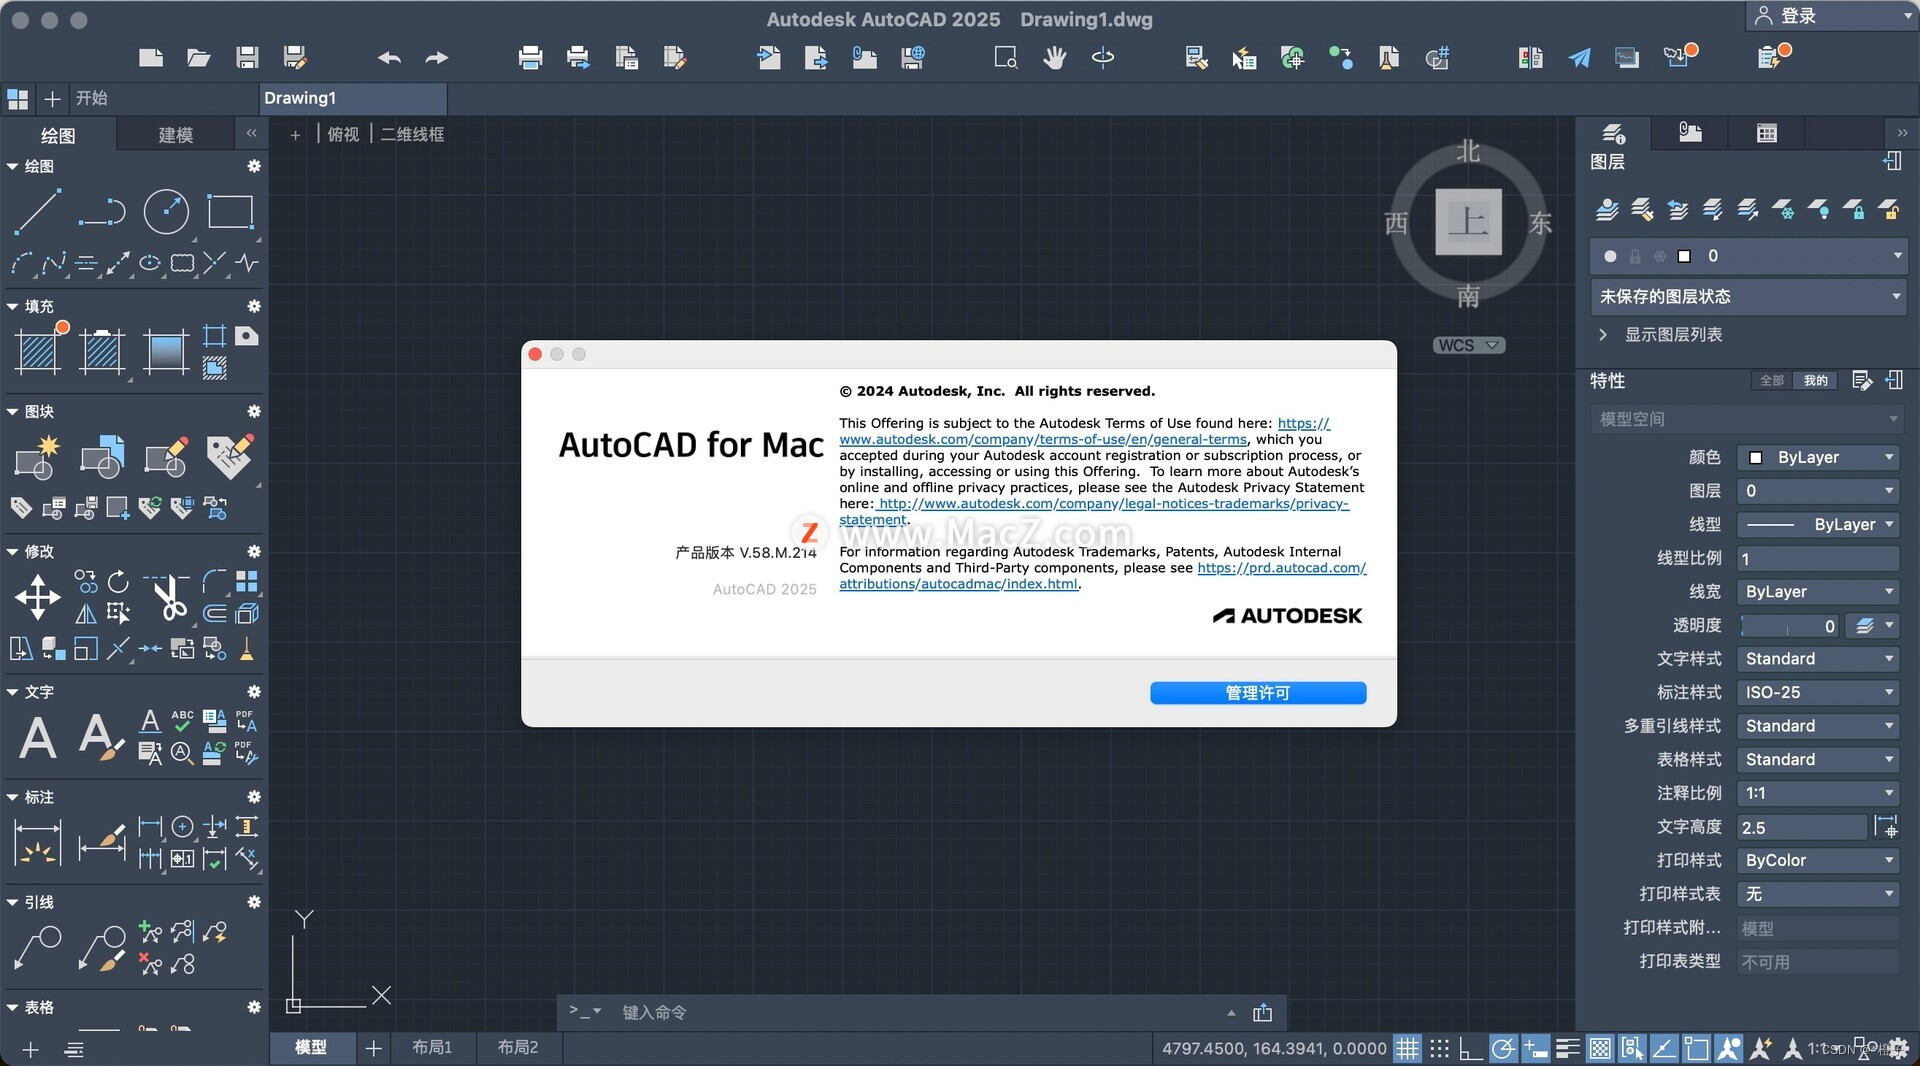Image resolution: width=1920 pixels, height=1066 pixels.
Task: Open the 标注样式 ISO-25 dropdown
Action: point(1817,692)
